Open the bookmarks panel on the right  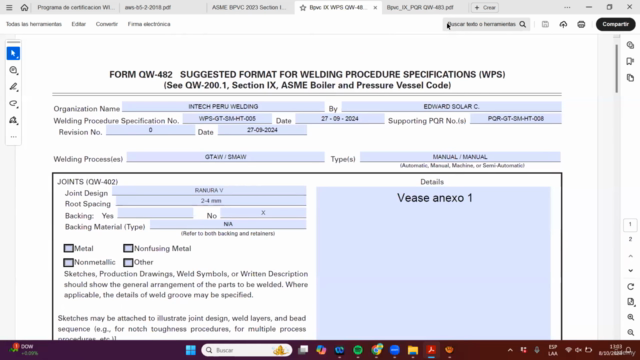point(631,61)
